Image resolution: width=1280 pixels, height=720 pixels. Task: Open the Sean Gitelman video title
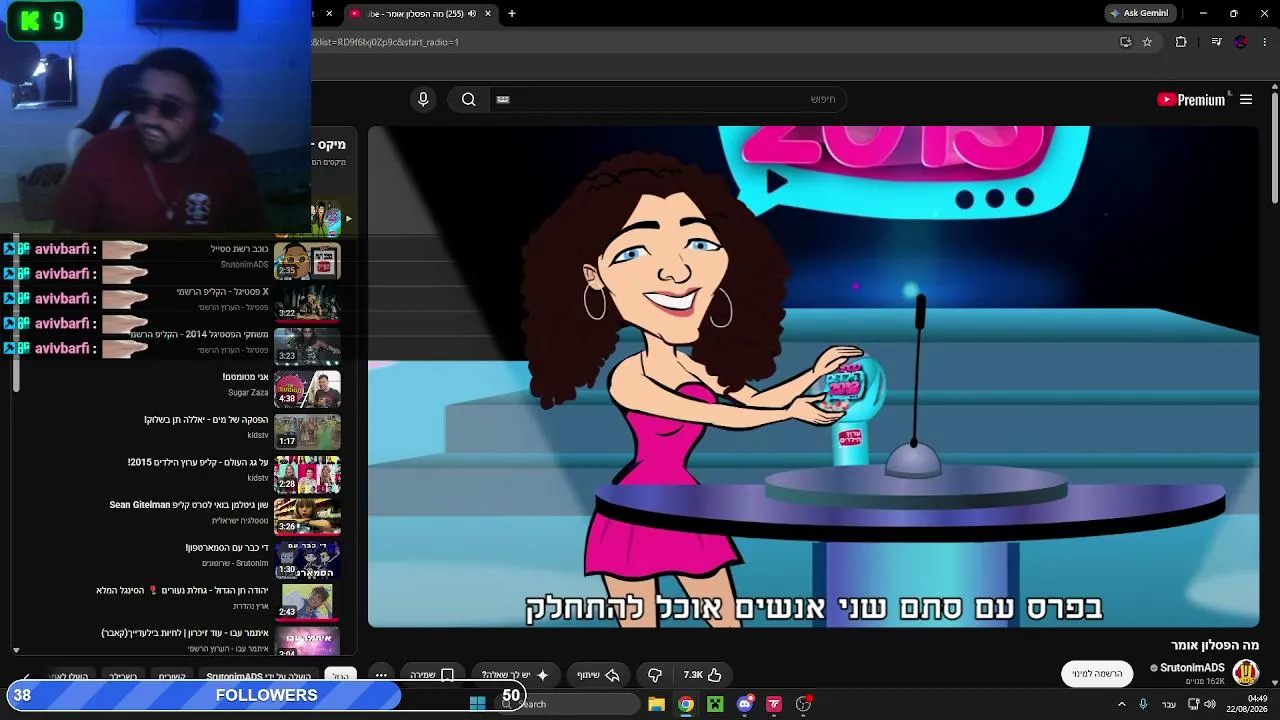[x=189, y=505]
